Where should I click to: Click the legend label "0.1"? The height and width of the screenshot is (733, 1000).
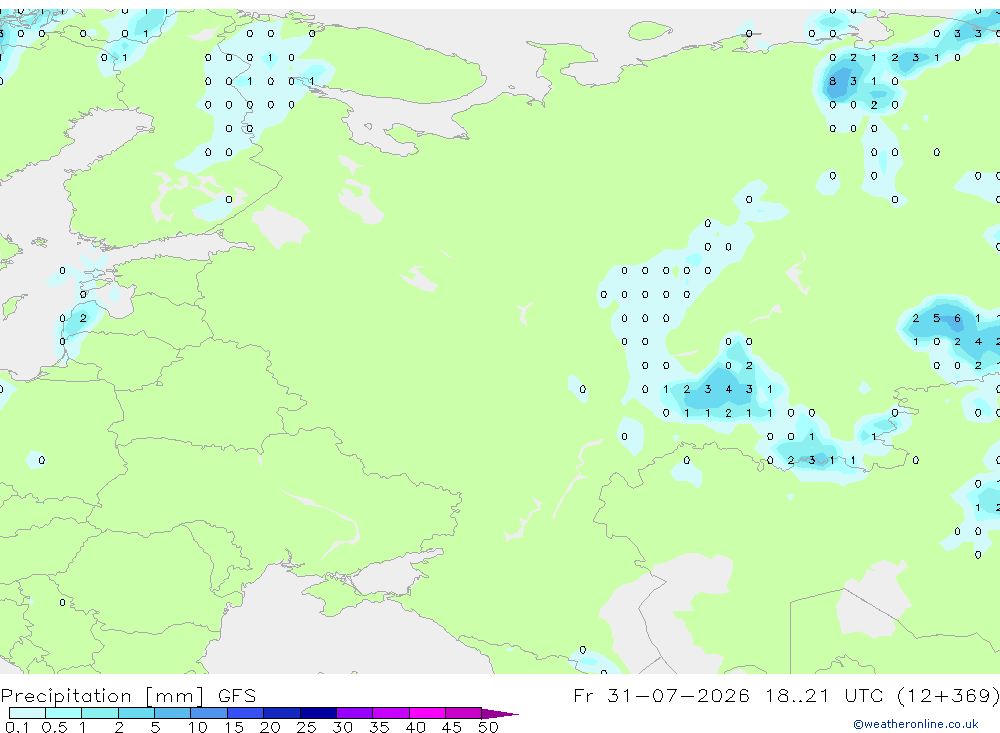pyautogui.click(x=17, y=727)
